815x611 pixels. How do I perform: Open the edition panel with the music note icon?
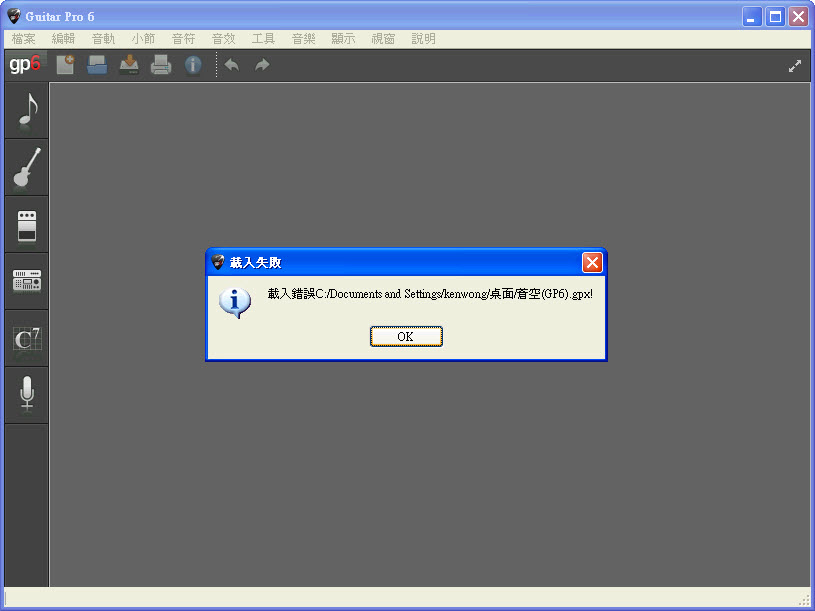[x=27, y=110]
